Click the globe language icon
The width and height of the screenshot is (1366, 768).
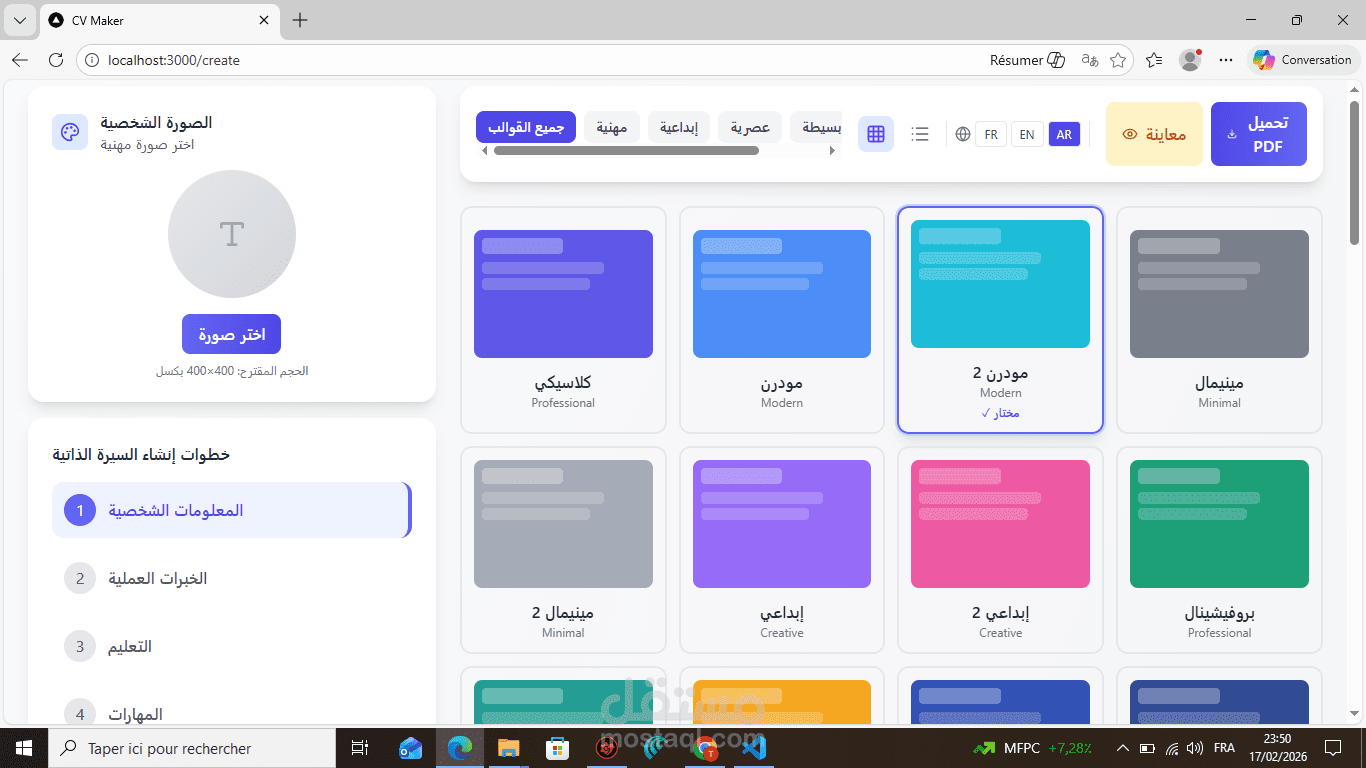(x=962, y=133)
